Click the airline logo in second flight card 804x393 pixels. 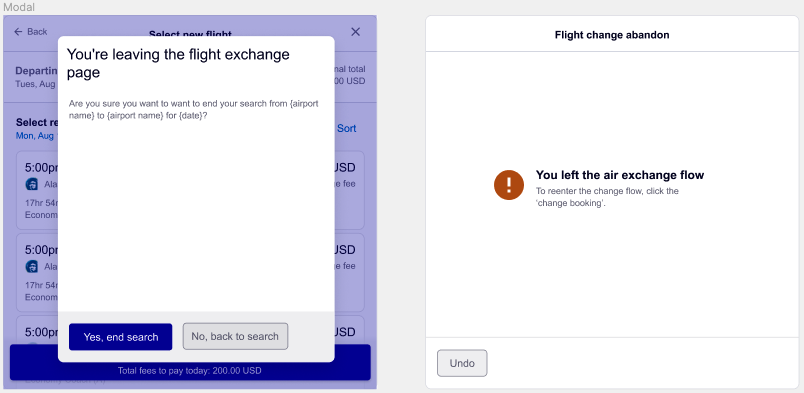(31, 266)
